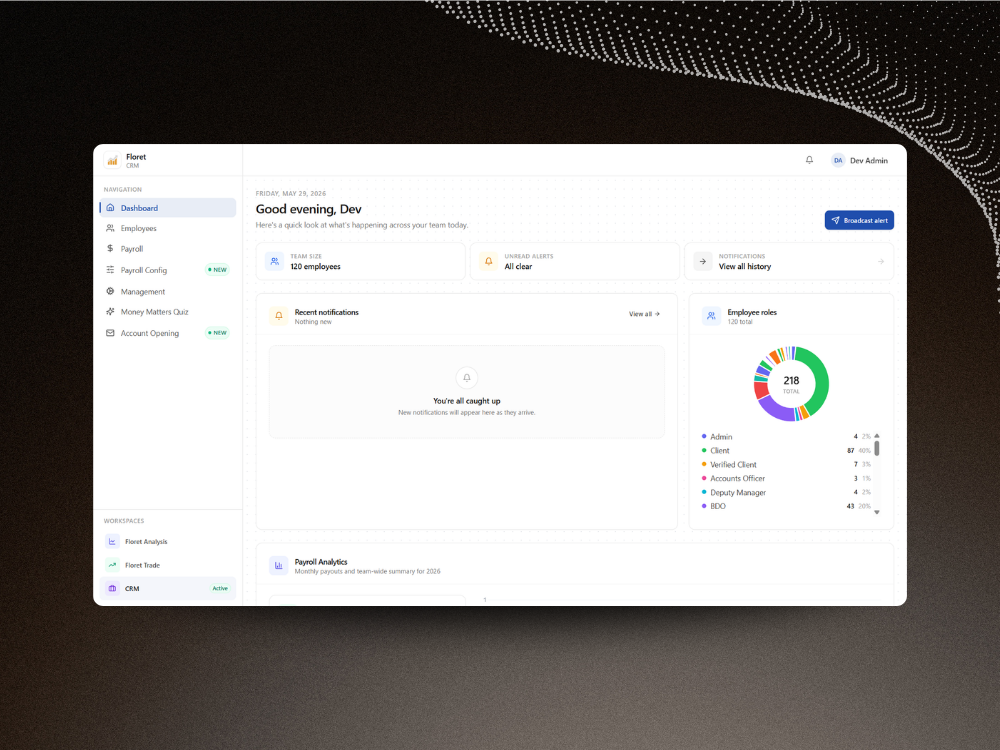1000x750 pixels.
Task: Click the Notifications arrow icon box
Action: pyautogui.click(x=703, y=261)
